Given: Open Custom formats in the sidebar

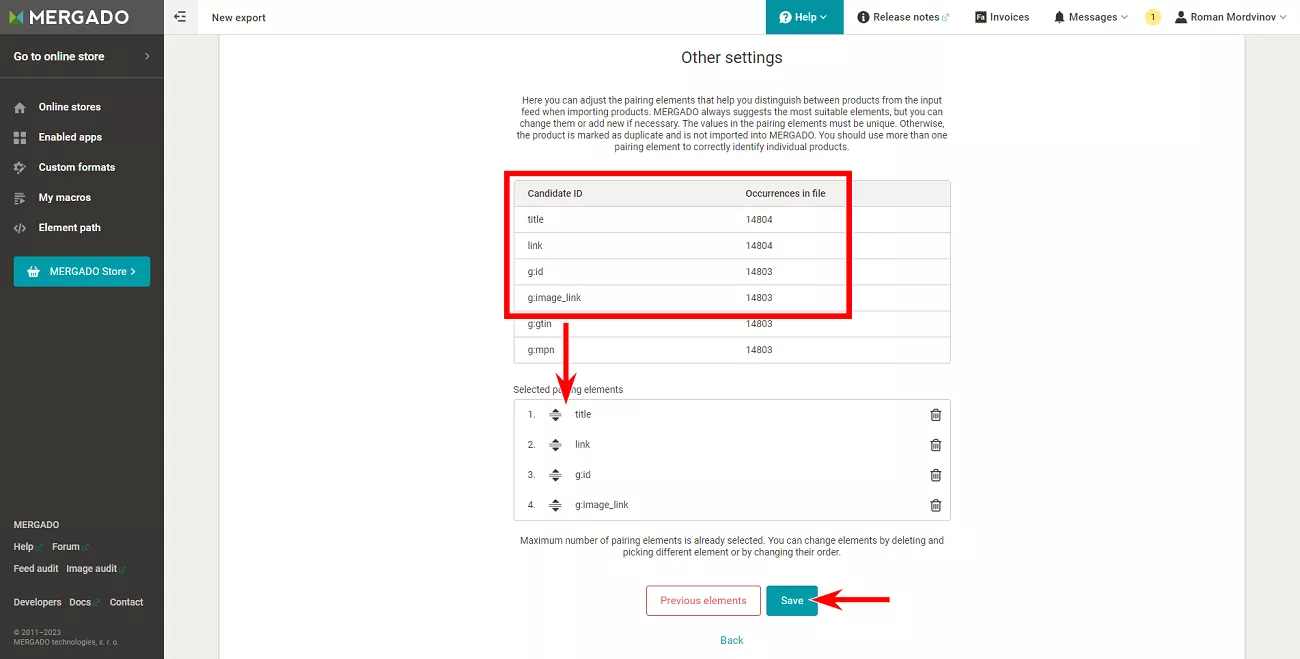Looking at the screenshot, I should (x=76, y=167).
